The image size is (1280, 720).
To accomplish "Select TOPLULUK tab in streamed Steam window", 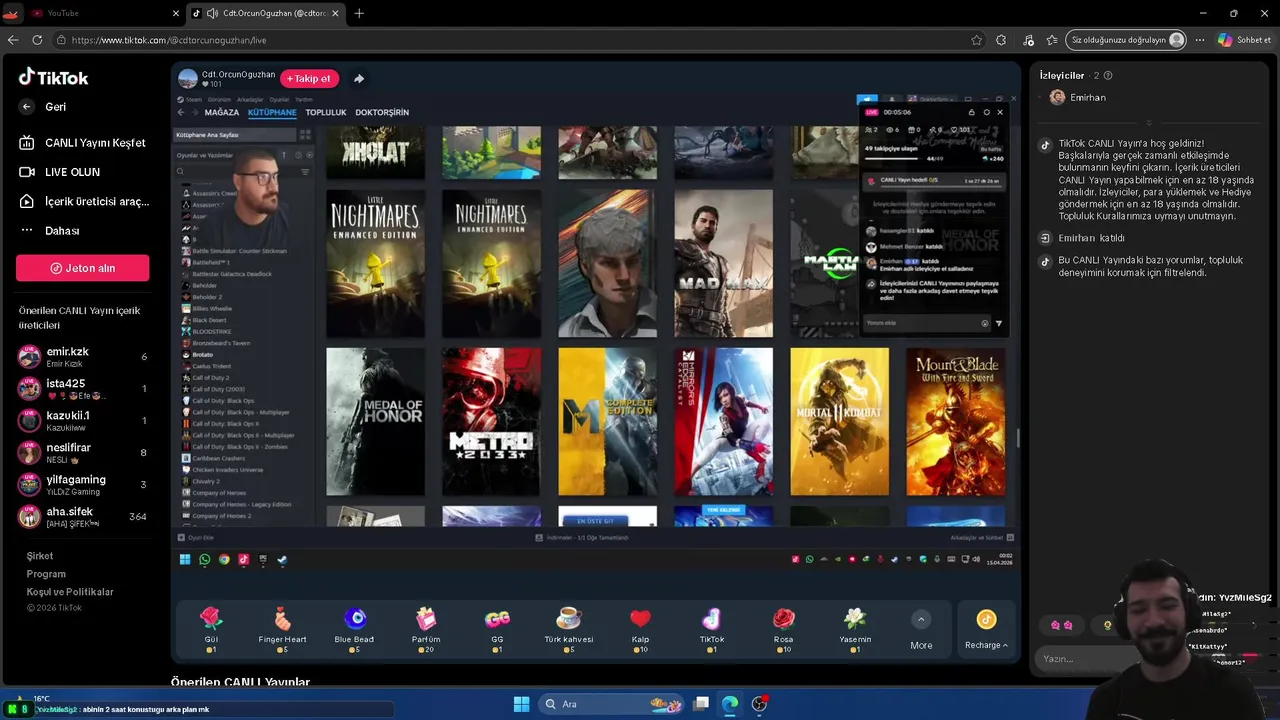I will 326,113.
